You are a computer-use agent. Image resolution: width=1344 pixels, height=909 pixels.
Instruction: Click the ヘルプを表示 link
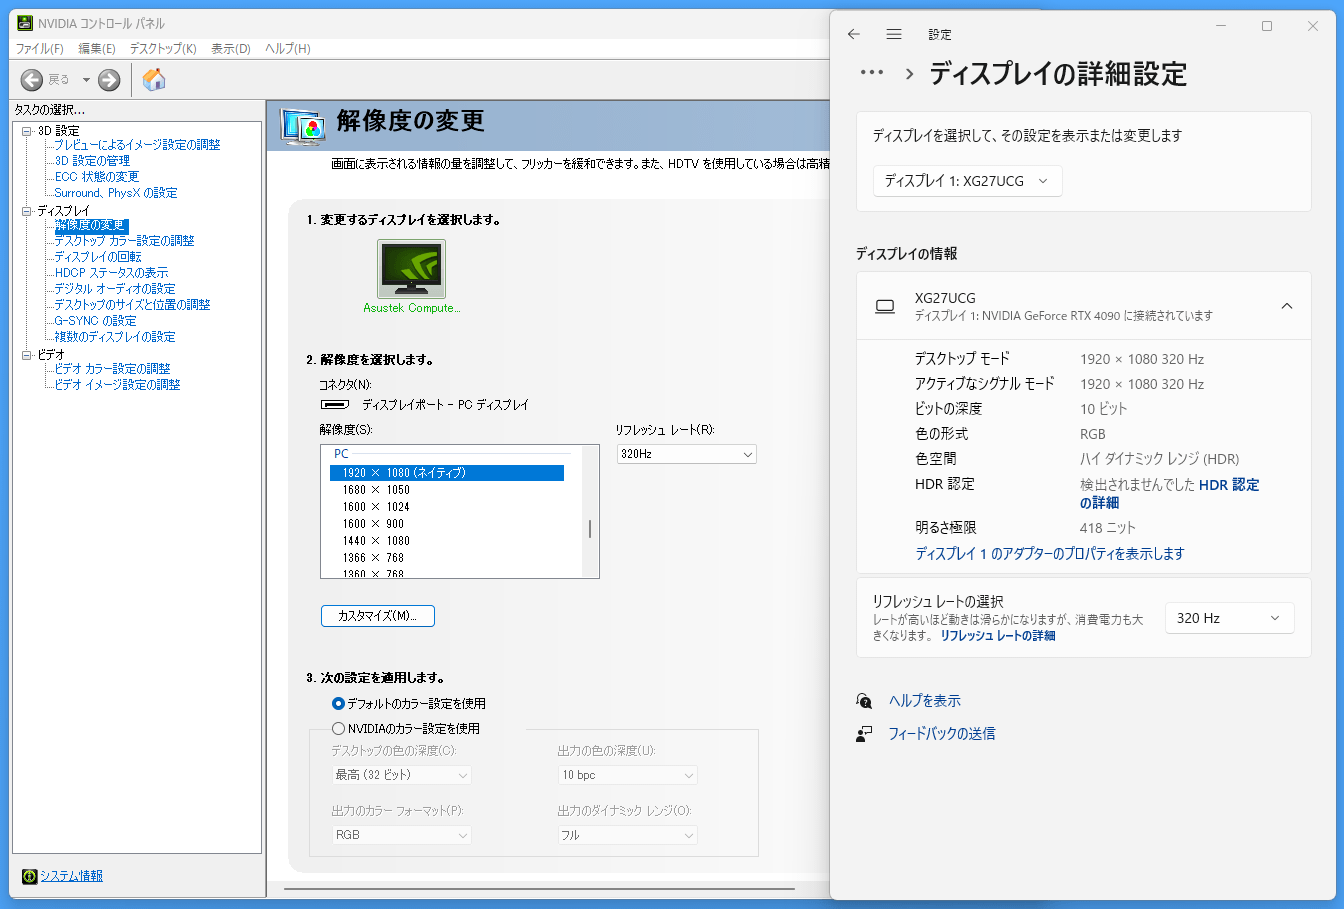point(925,701)
